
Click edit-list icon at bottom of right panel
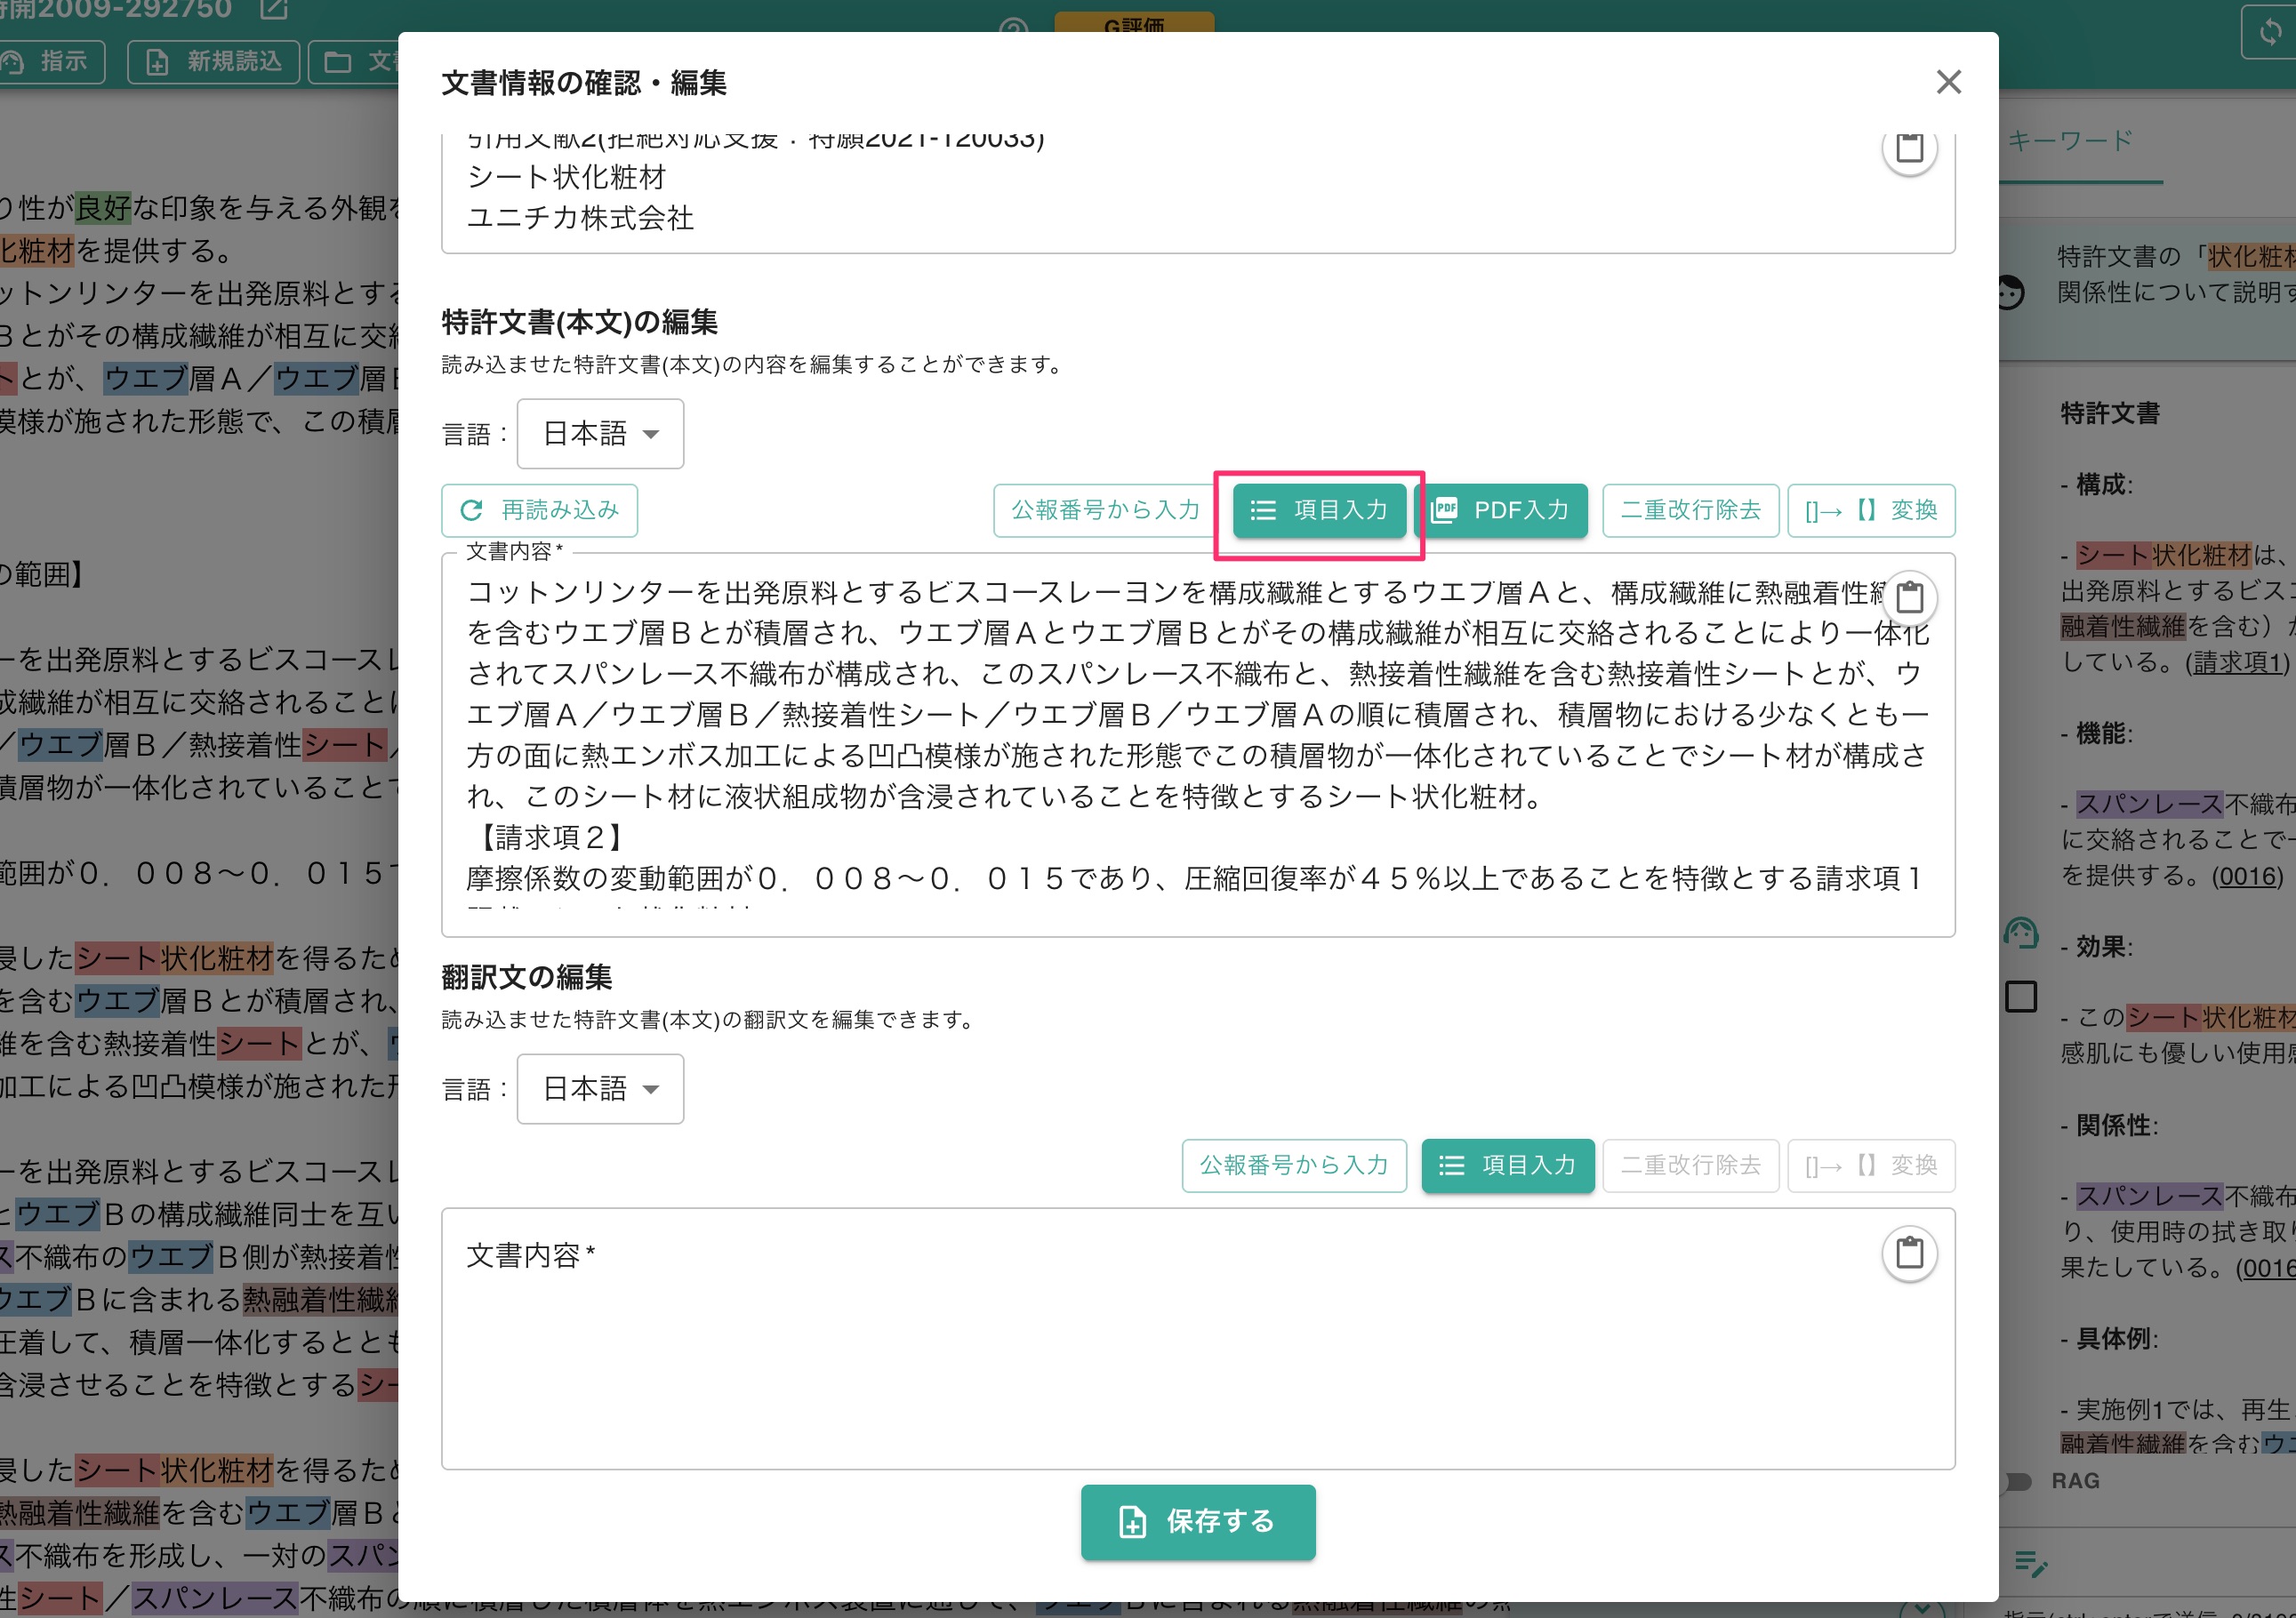click(x=2031, y=1563)
